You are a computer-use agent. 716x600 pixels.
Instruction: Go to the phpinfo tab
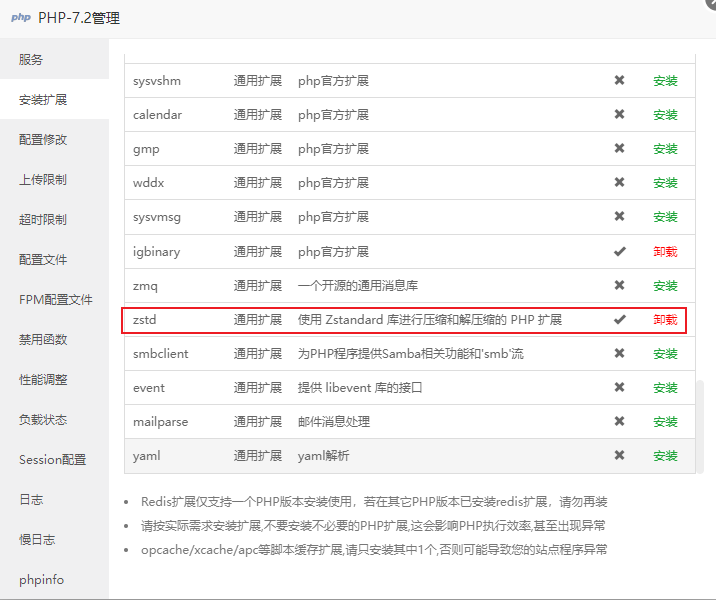point(40,580)
